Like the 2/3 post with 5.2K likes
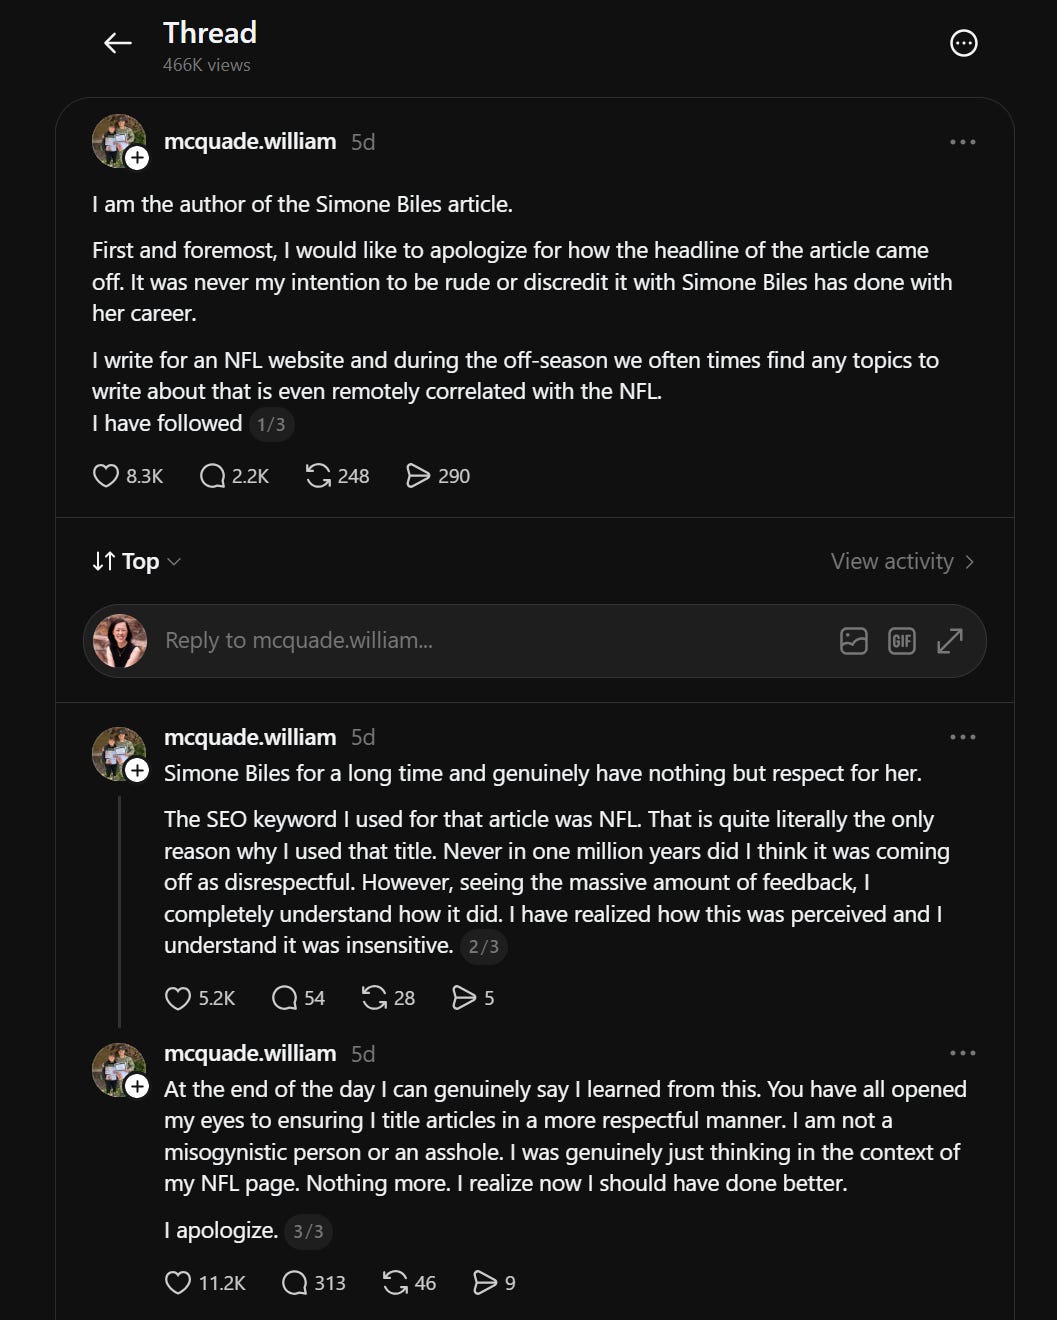The width and height of the screenshot is (1057, 1320). pos(199,998)
